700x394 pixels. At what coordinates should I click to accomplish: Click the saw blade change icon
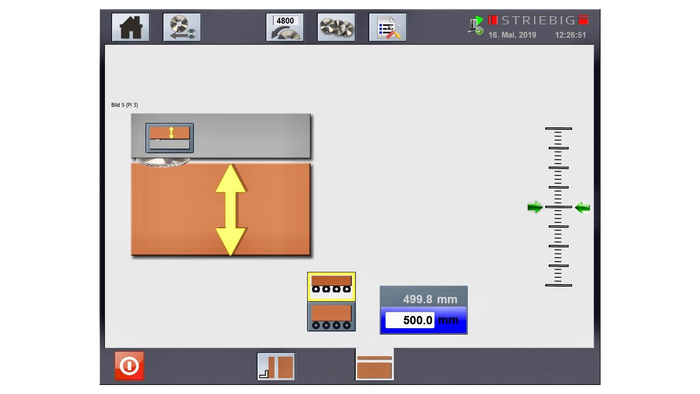pos(182,28)
